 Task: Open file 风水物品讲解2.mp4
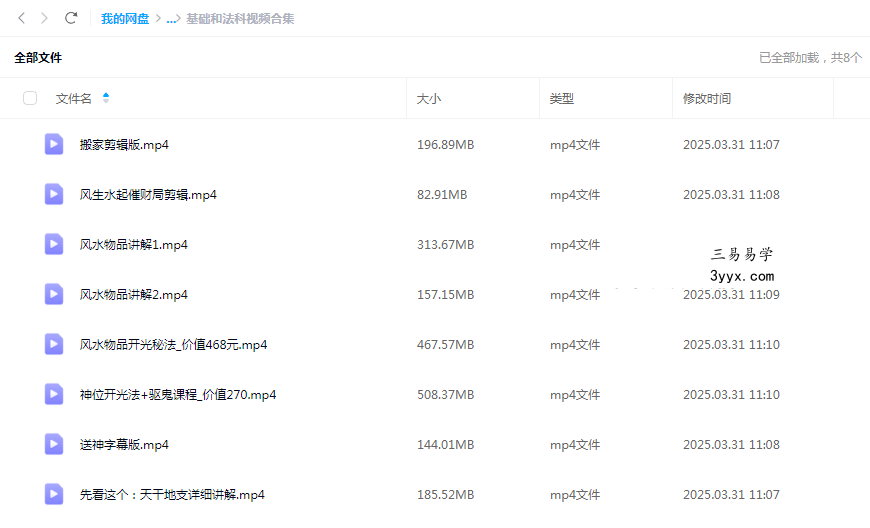[x=134, y=295]
